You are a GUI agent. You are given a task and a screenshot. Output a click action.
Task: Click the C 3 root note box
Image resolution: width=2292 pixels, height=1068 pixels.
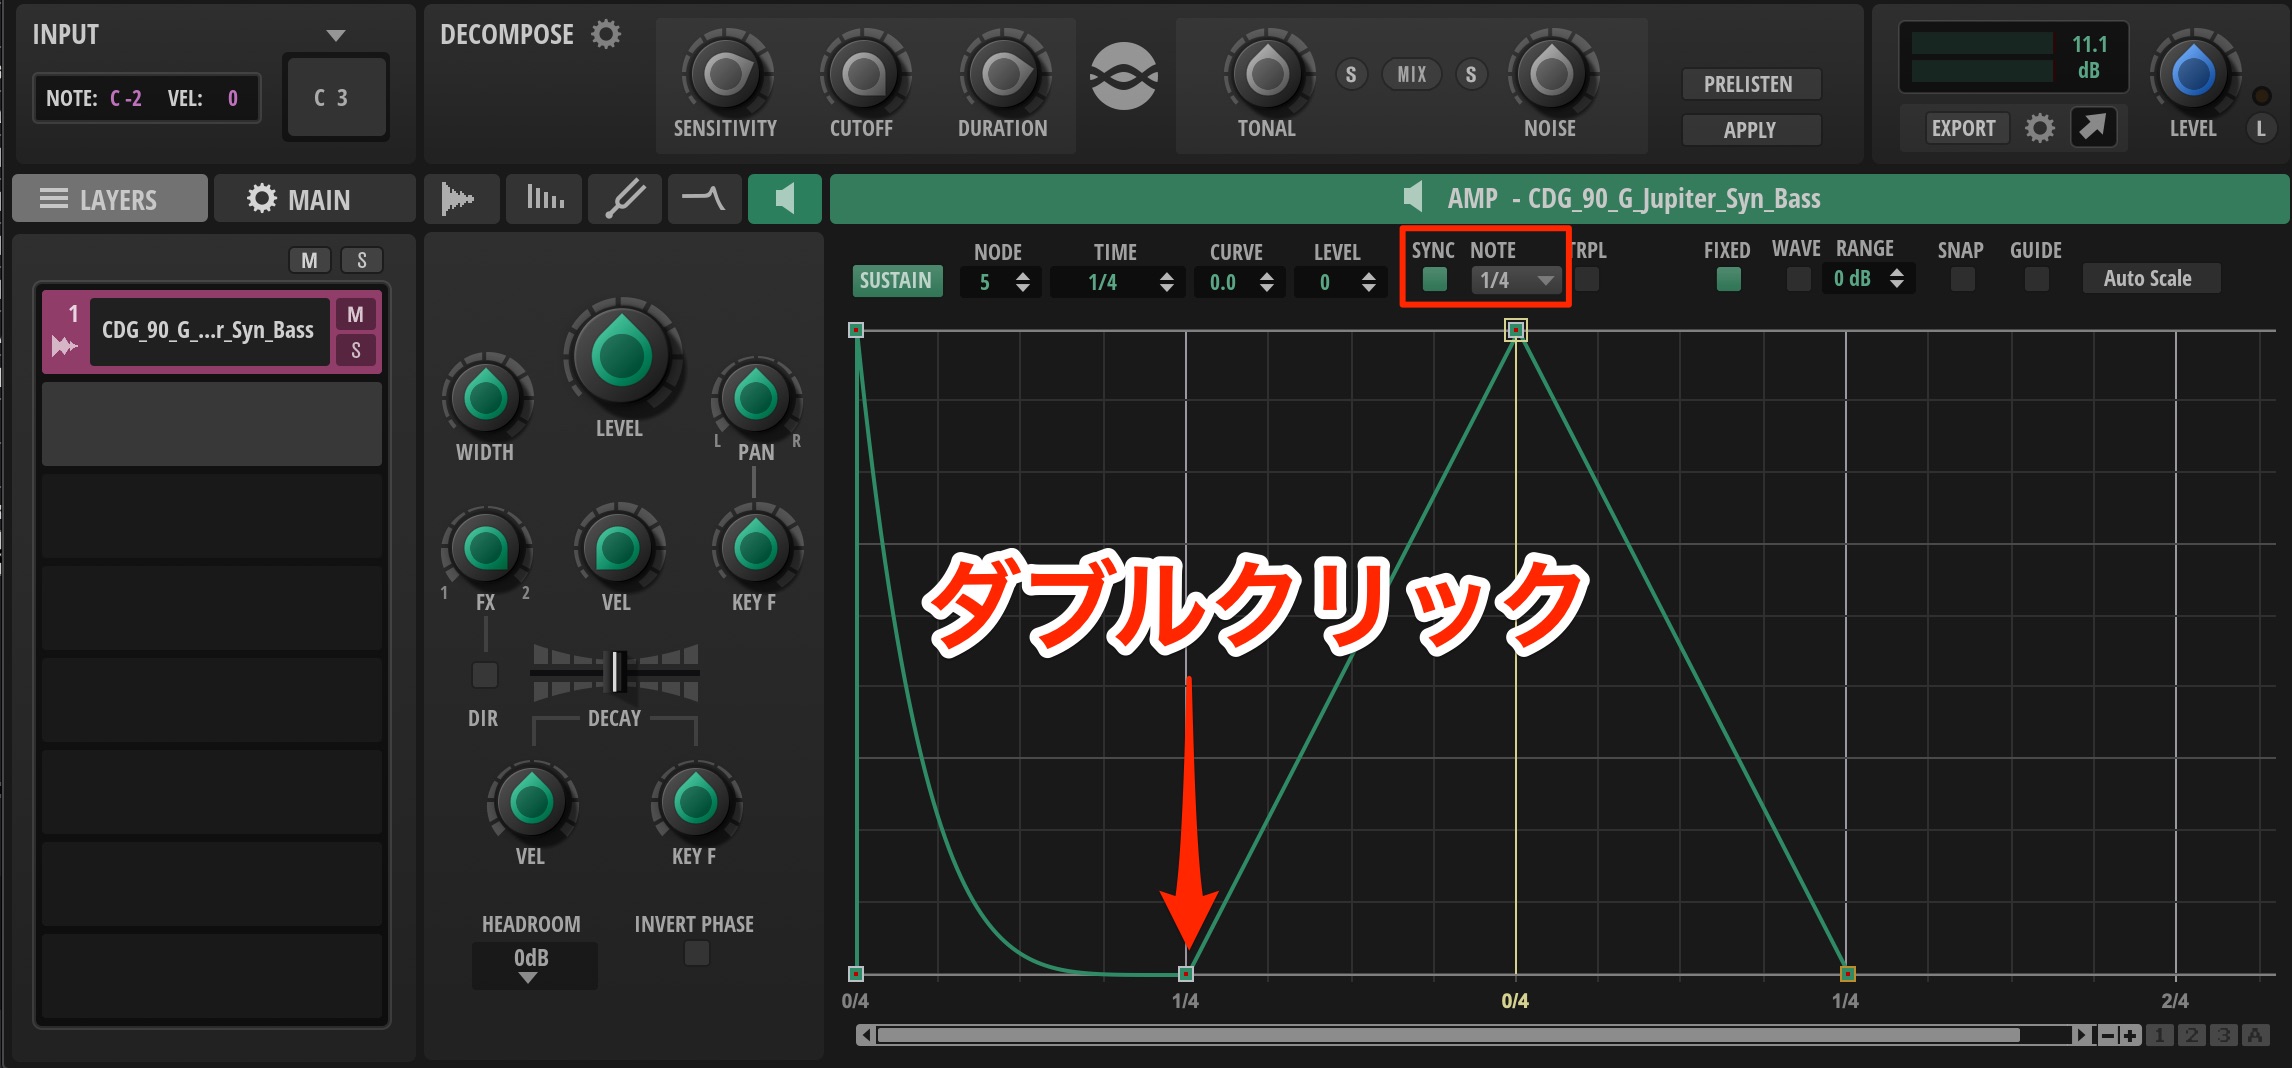pos(335,97)
